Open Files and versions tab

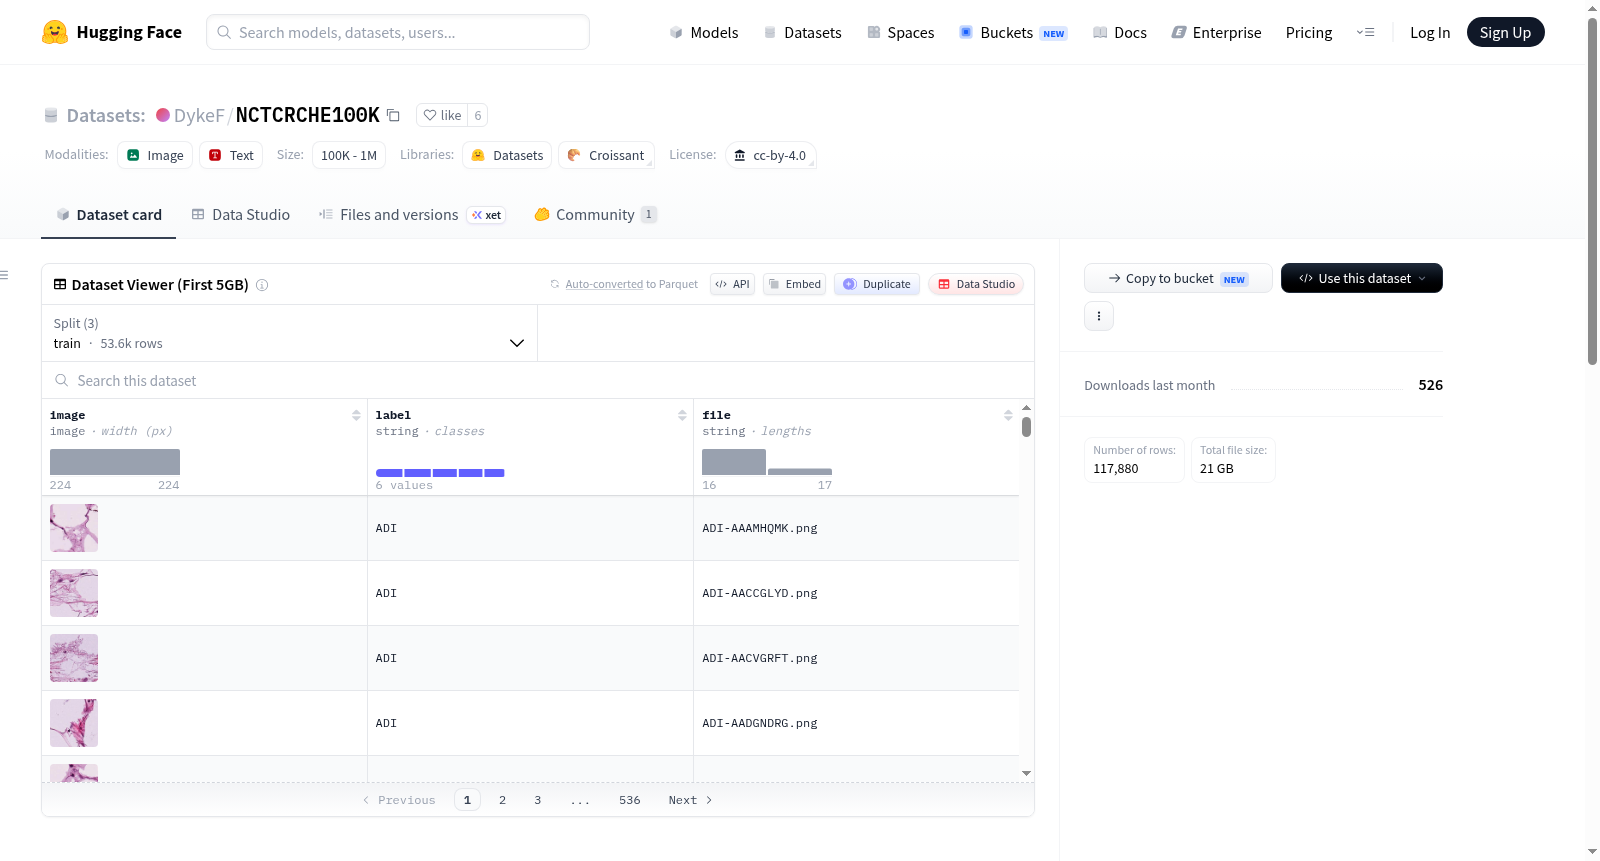pyautogui.click(x=412, y=214)
